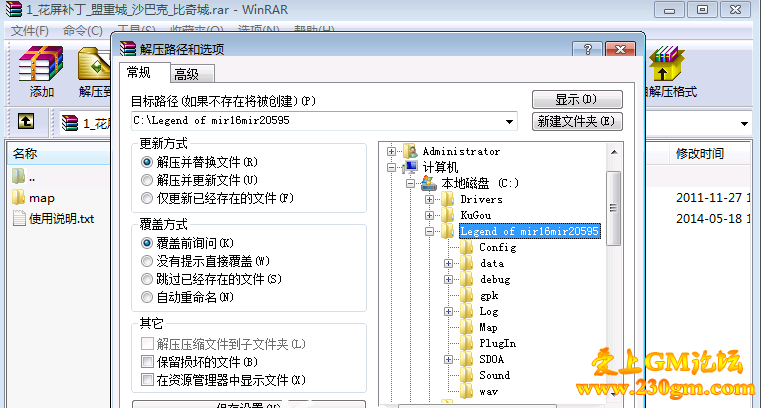Select the Drivers folder in tree
Screen dimensions: 761x408
(x=481, y=199)
